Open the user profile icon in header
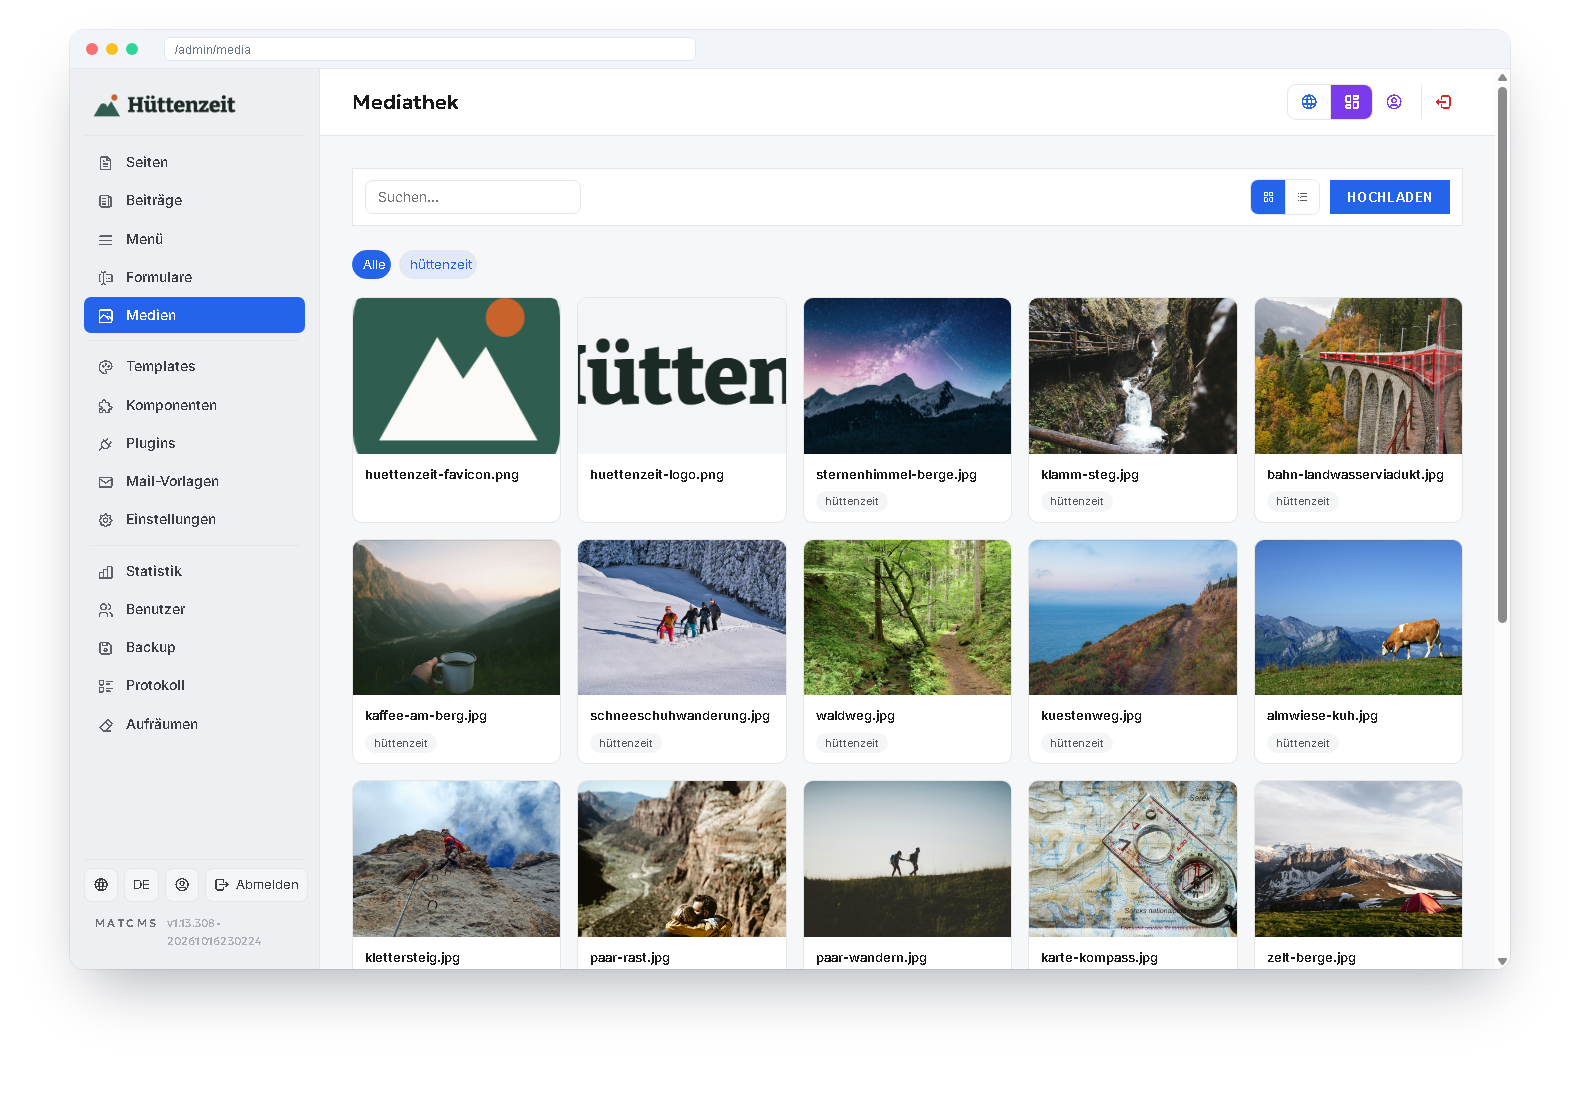The height and width of the screenshot is (1100, 1580). (1394, 102)
